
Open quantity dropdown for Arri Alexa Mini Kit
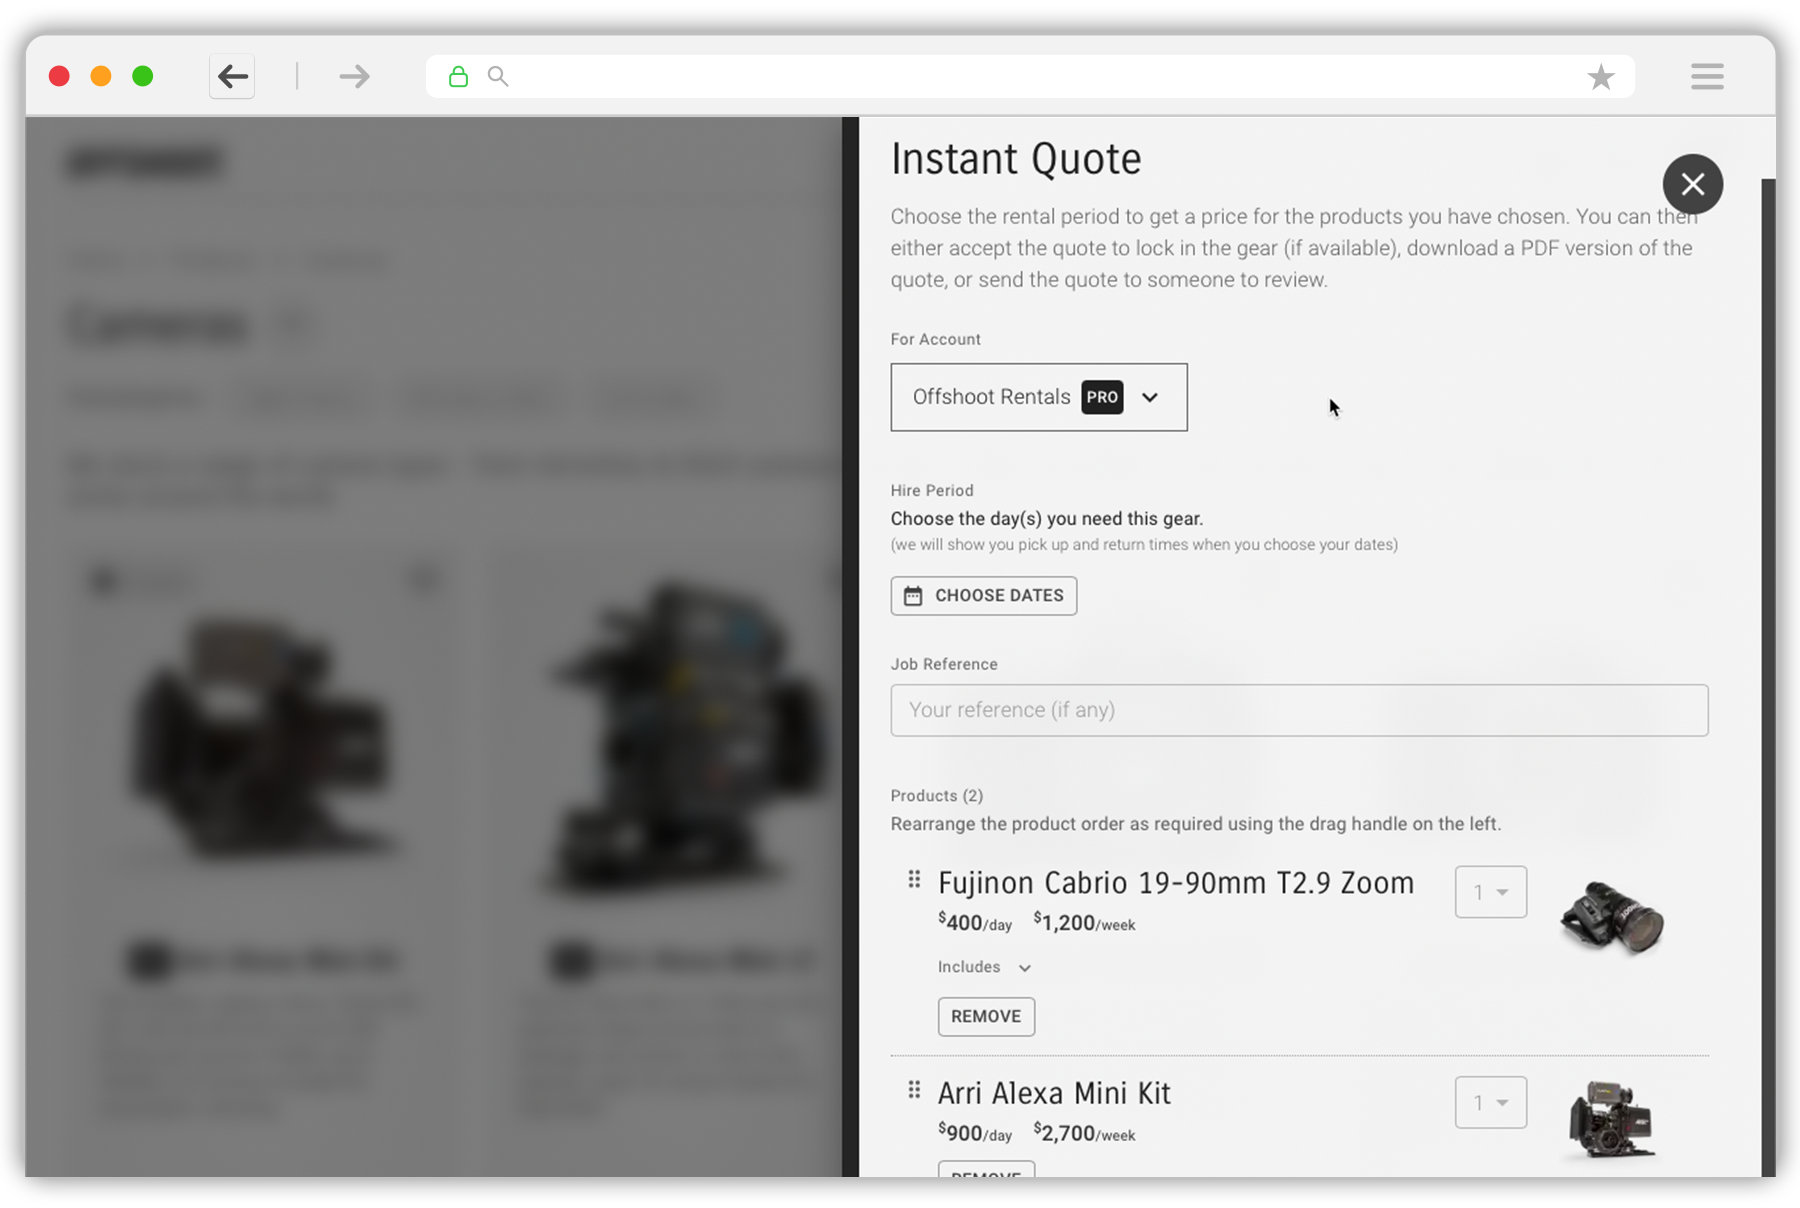pyautogui.click(x=1490, y=1102)
